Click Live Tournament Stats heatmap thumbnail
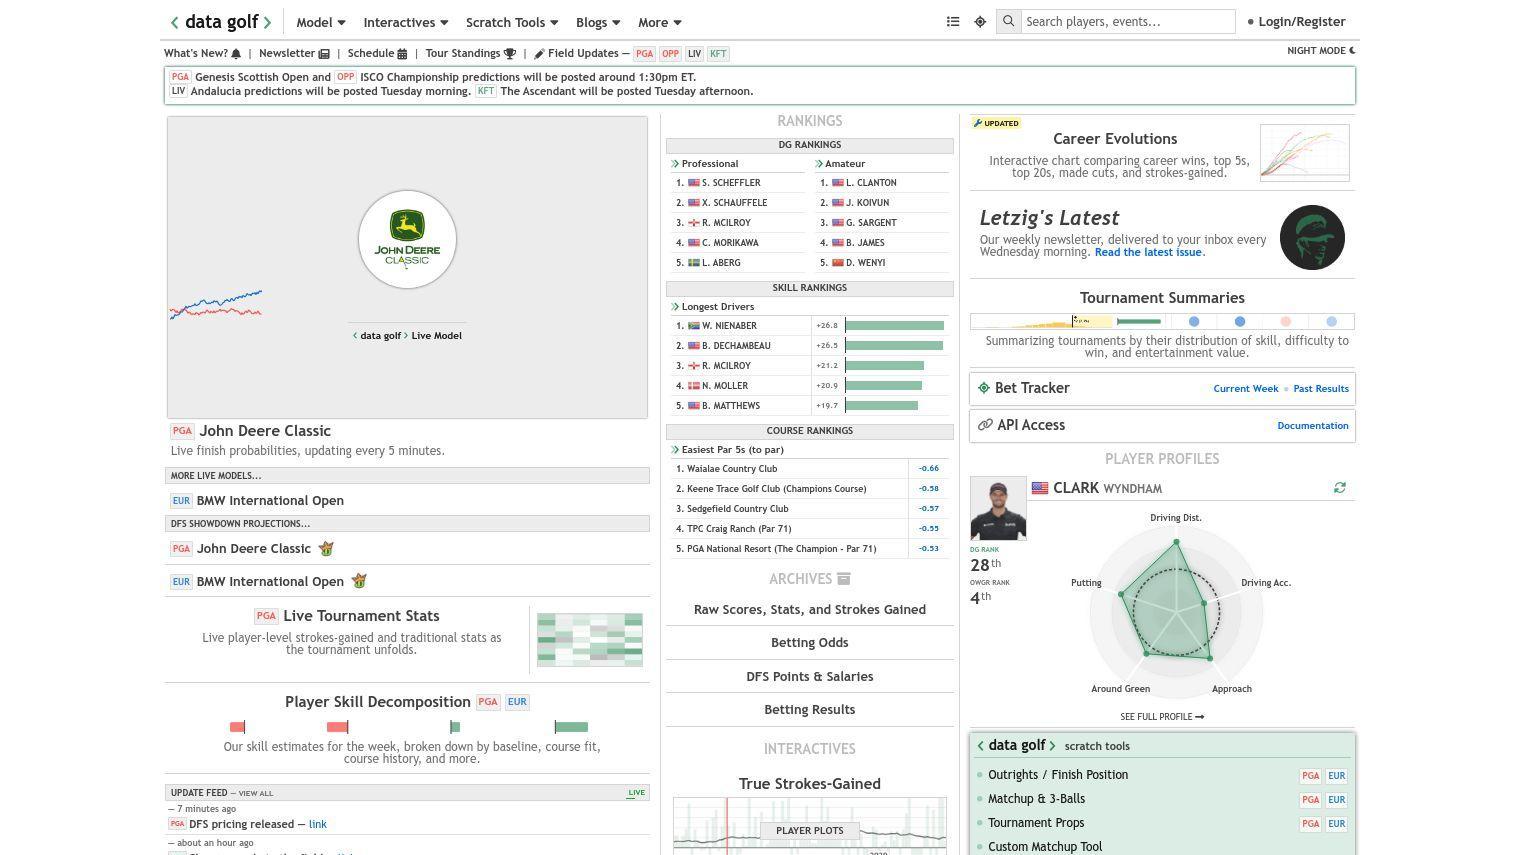This screenshot has height=855, width=1520. click(x=590, y=640)
